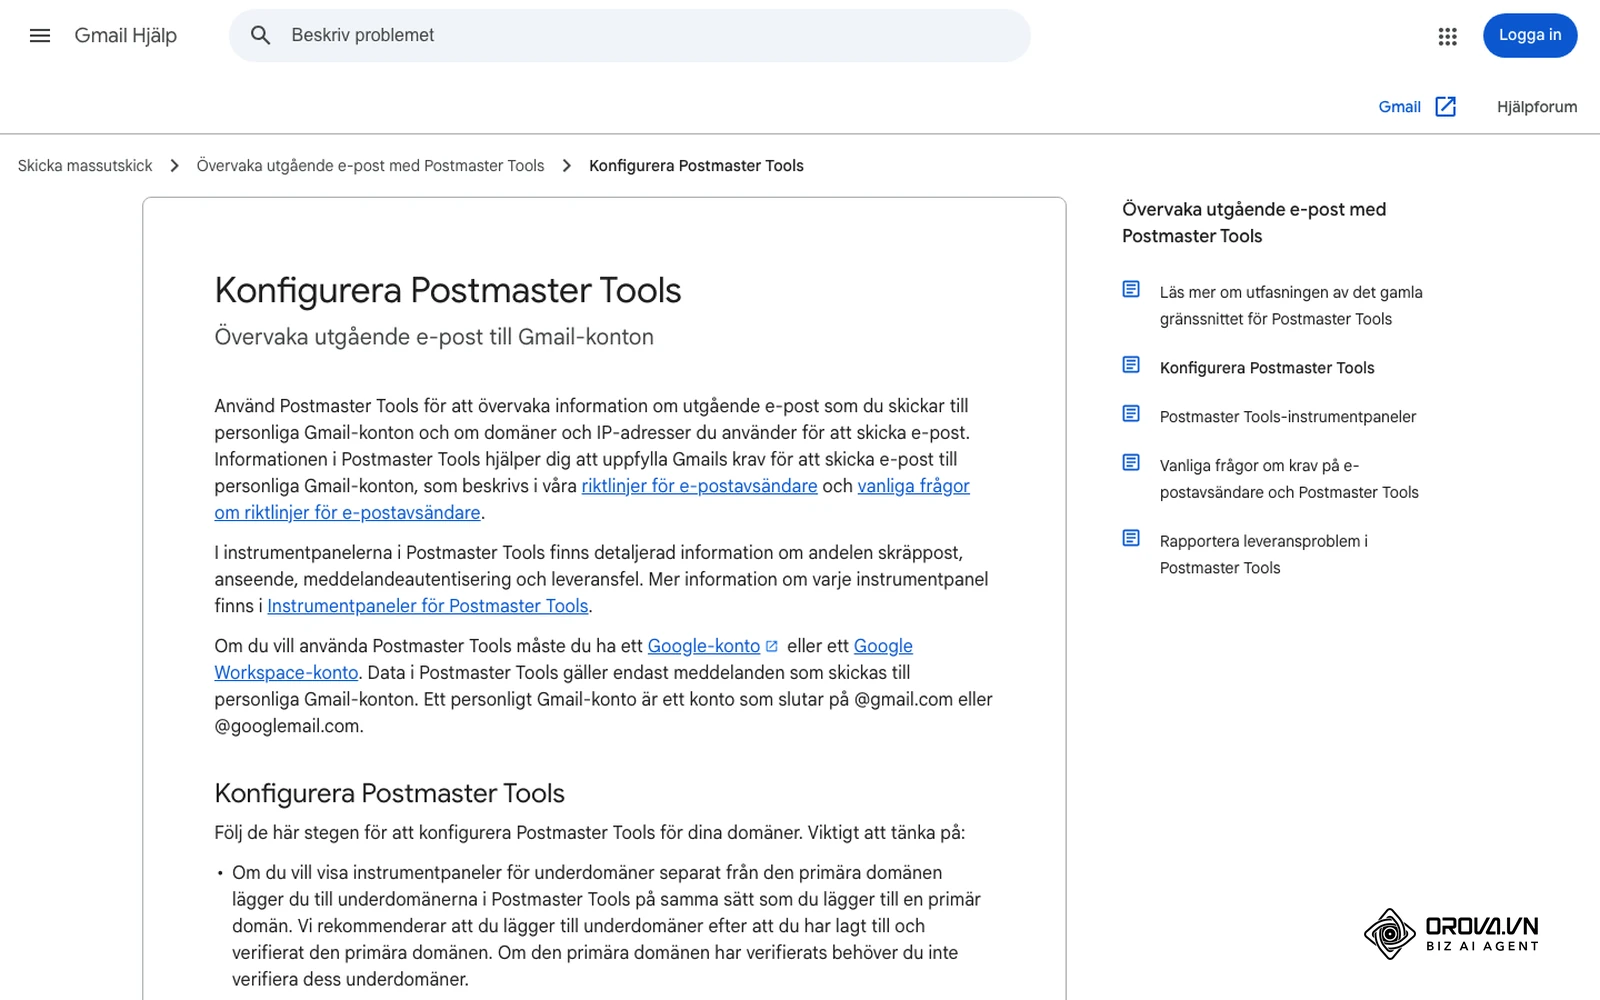
Task: Click the Gmail external link icon
Action: click(x=1445, y=107)
